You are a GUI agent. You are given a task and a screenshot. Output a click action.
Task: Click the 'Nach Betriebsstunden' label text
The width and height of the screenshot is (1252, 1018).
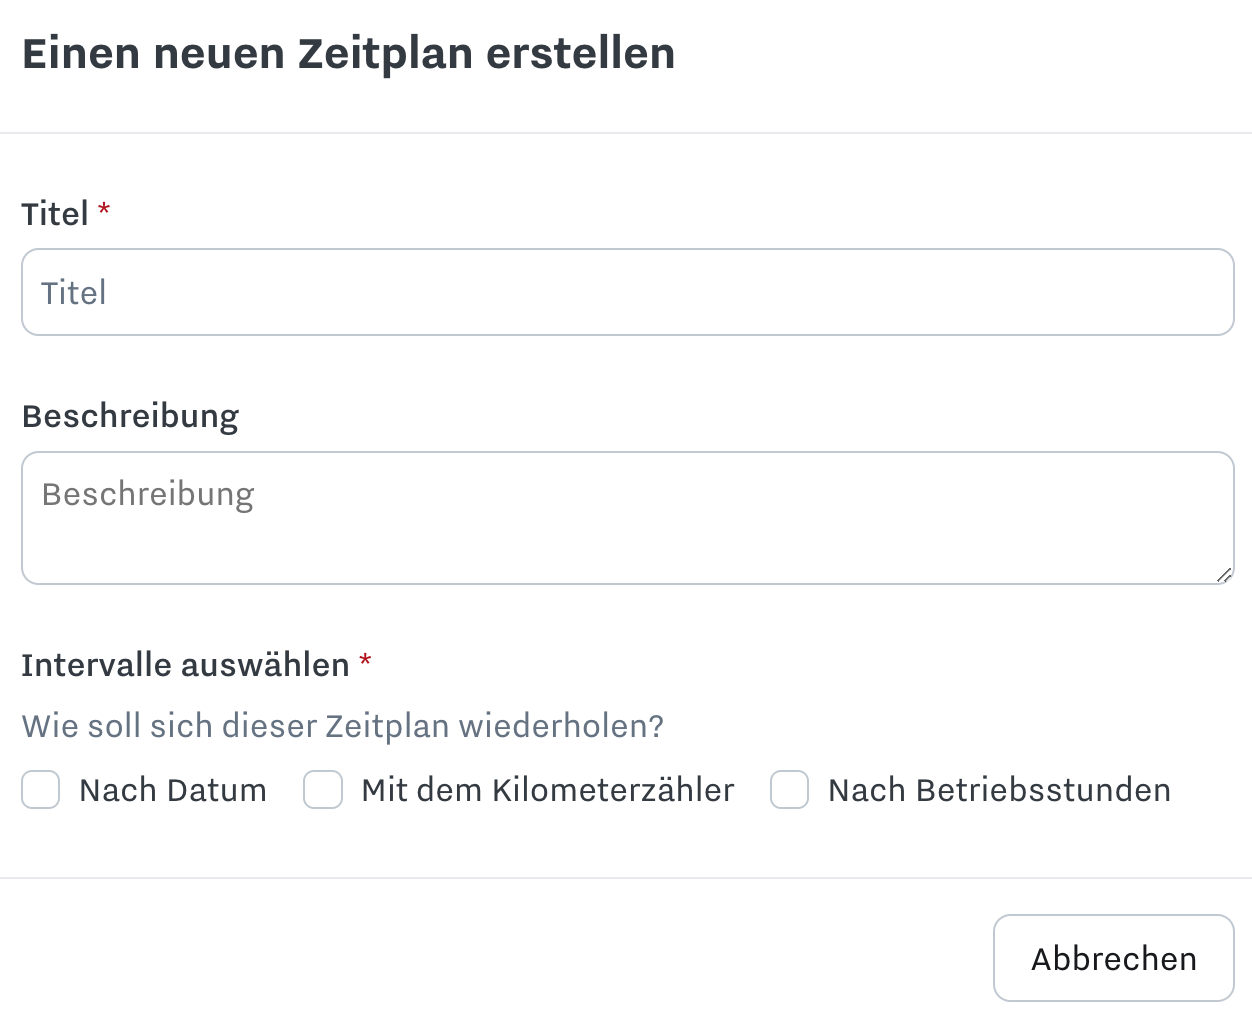[x=999, y=790]
